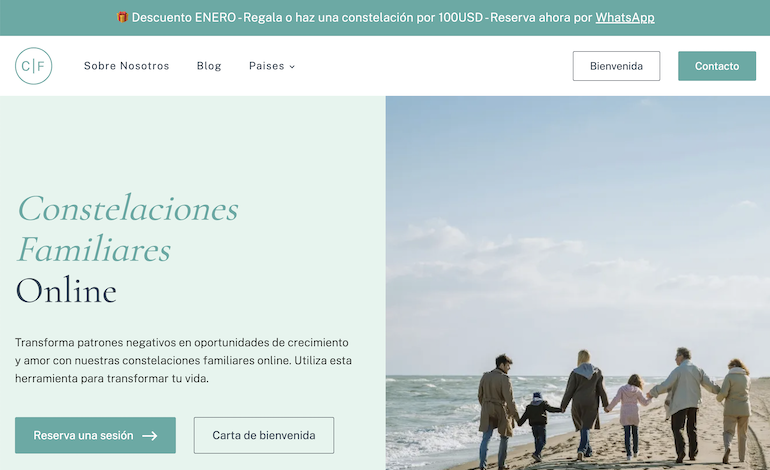
Task: Click the girl in the pink jacket in the photo
Action: click(x=630, y=415)
